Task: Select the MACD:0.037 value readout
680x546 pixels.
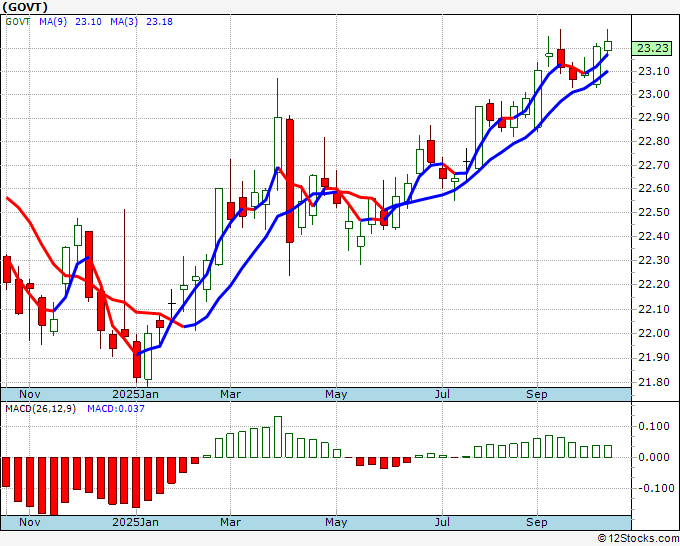Action: (x=116, y=409)
